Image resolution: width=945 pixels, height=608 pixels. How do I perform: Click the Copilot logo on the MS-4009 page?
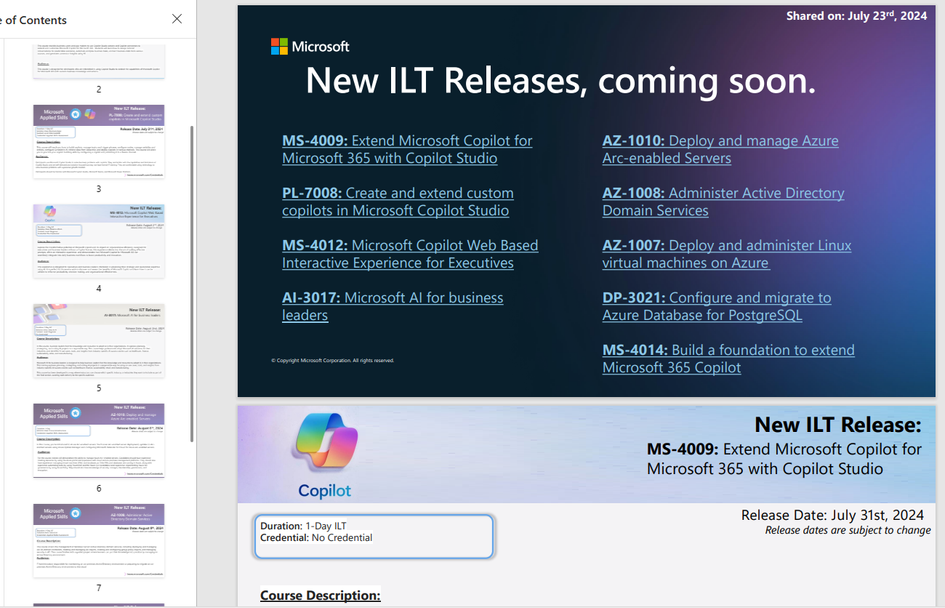[x=325, y=456]
